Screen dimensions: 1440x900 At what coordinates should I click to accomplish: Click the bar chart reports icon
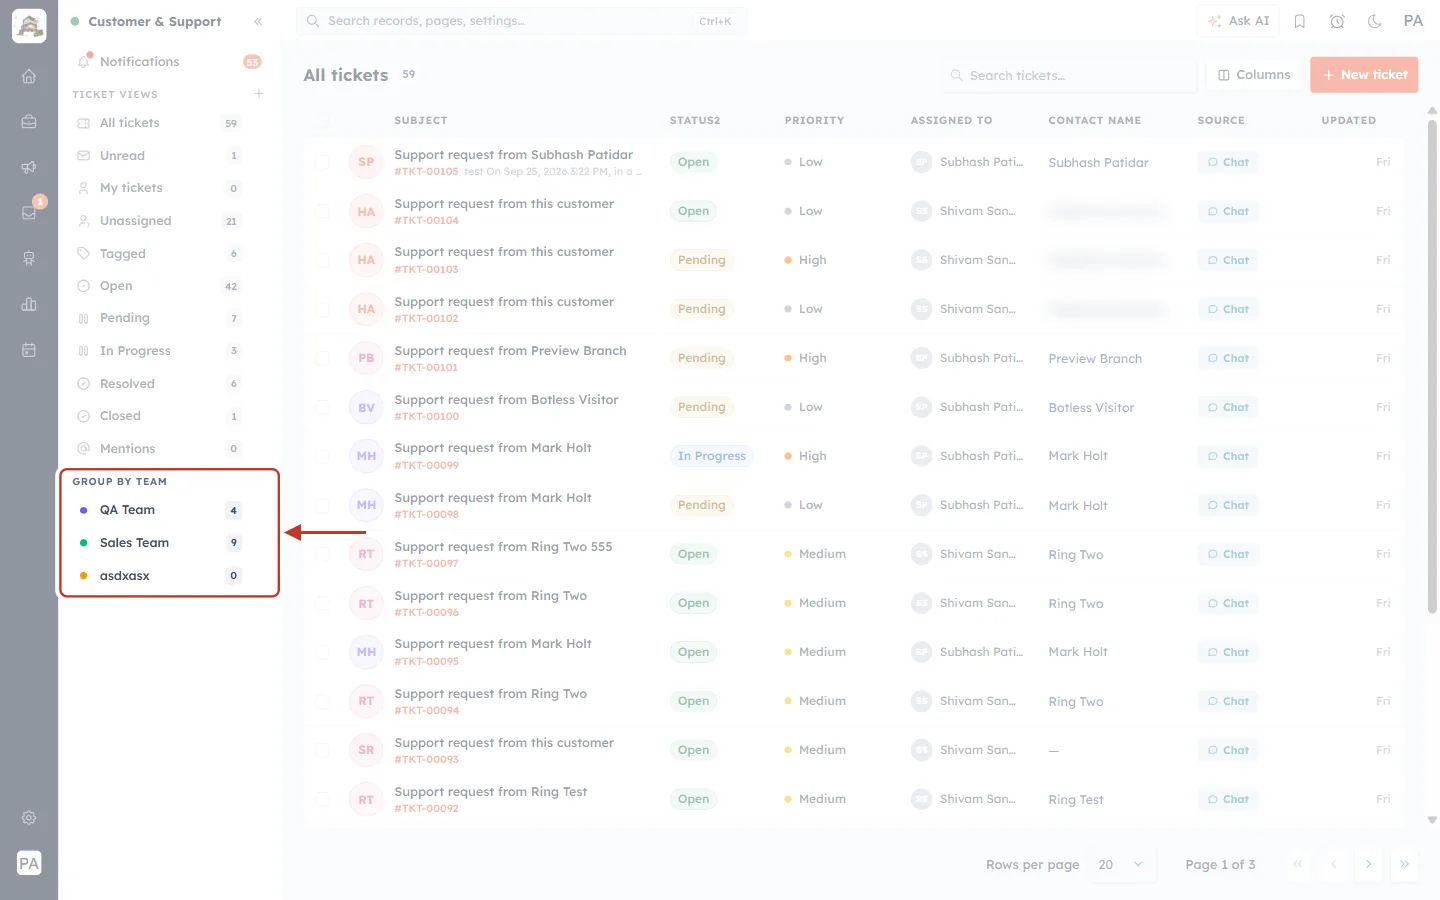coord(29,304)
